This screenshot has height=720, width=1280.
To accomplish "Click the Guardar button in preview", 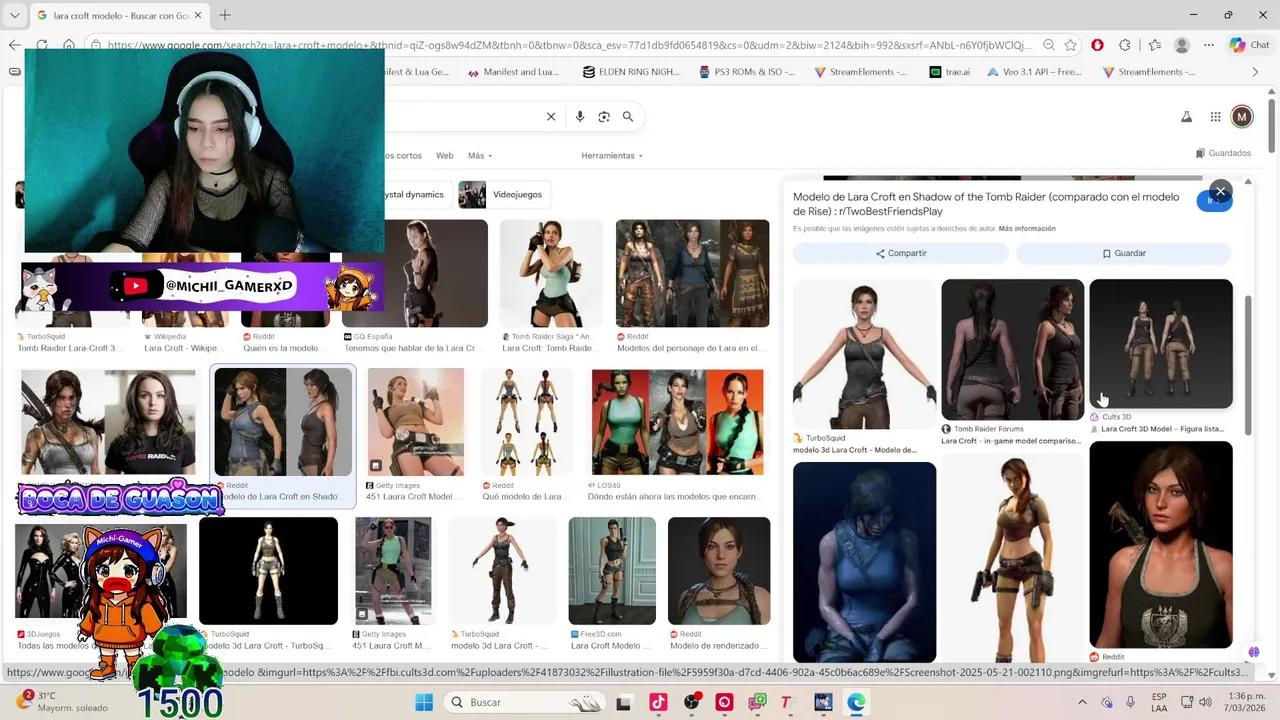I will (x=1123, y=253).
